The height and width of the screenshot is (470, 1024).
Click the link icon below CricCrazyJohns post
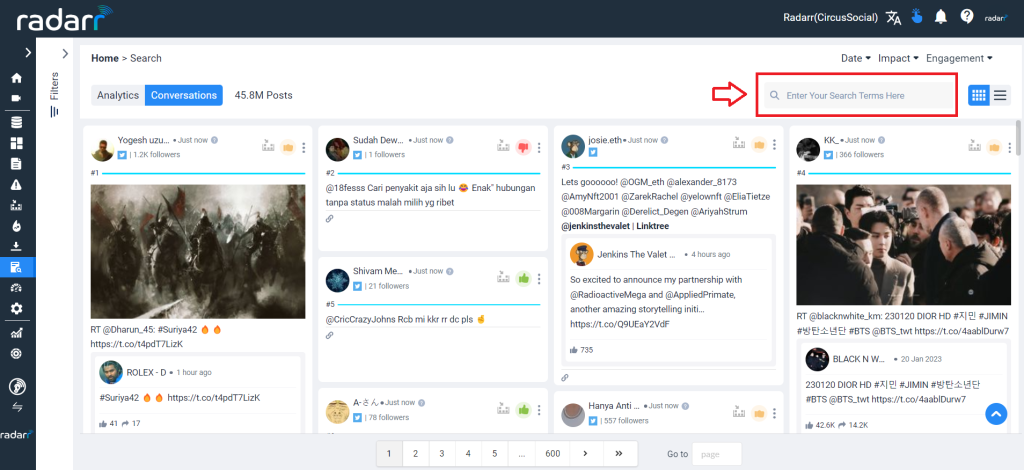click(330, 336)
